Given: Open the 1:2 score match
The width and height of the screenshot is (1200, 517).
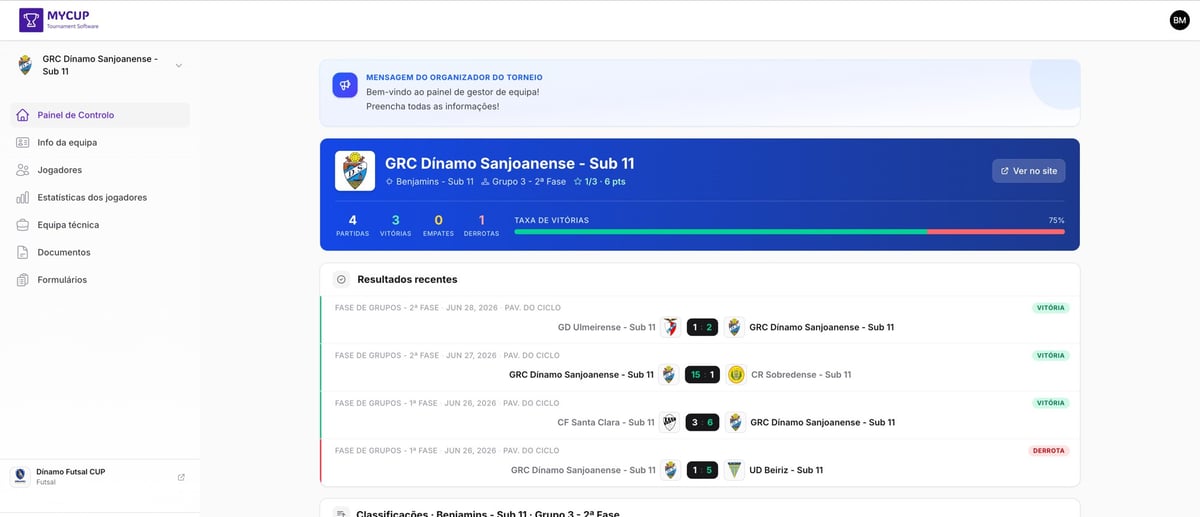Looking at the screenshot, I should 702,327.
